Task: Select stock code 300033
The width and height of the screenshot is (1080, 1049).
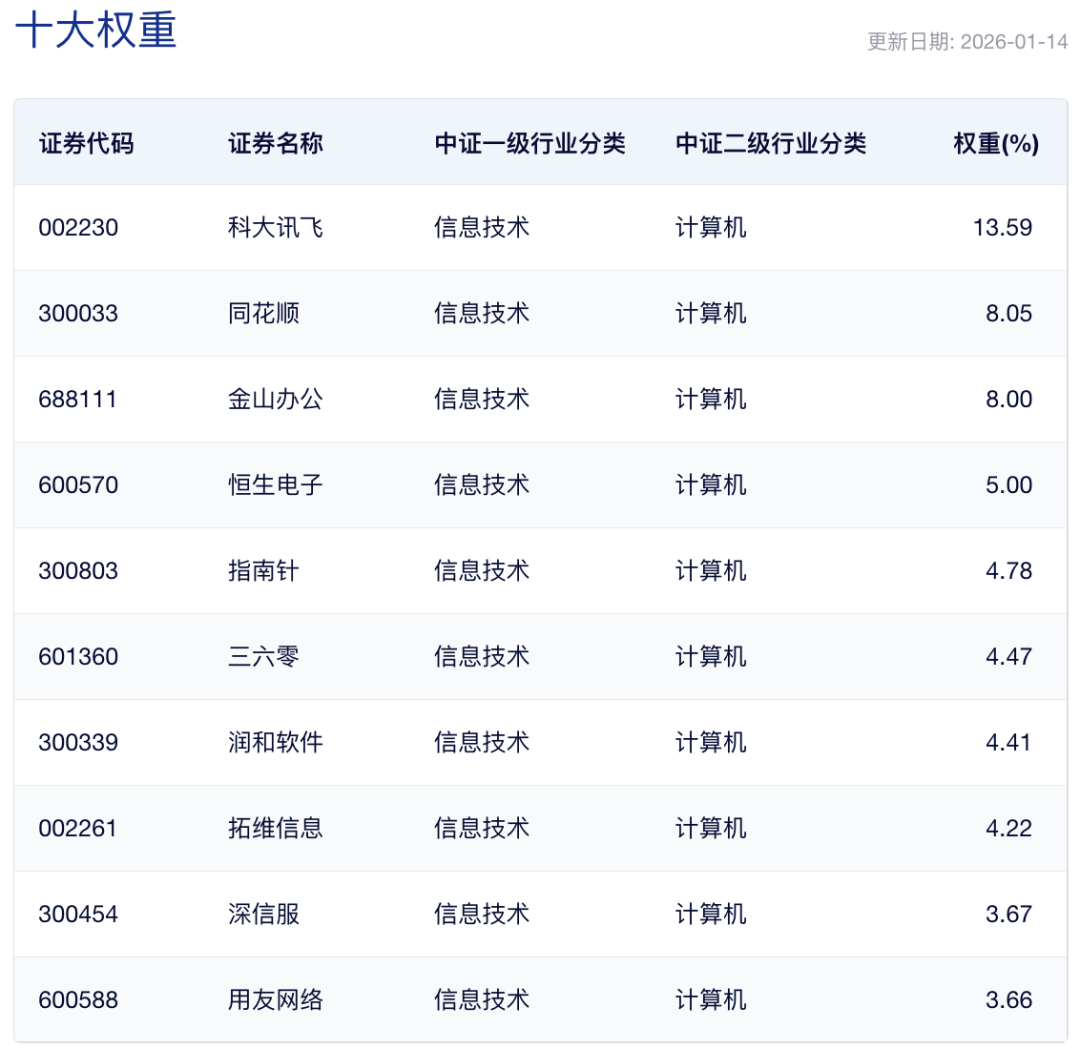Action: click(79, 313)
